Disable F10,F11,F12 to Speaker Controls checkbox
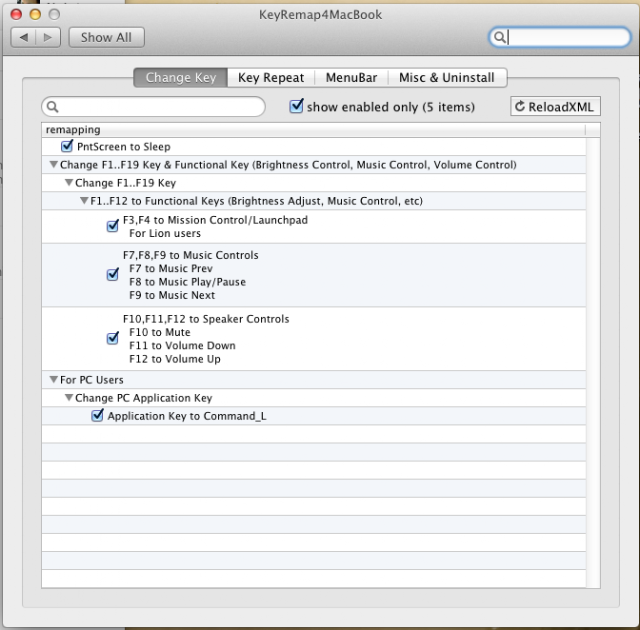This screenshot has width=640, height=630. 113,338
